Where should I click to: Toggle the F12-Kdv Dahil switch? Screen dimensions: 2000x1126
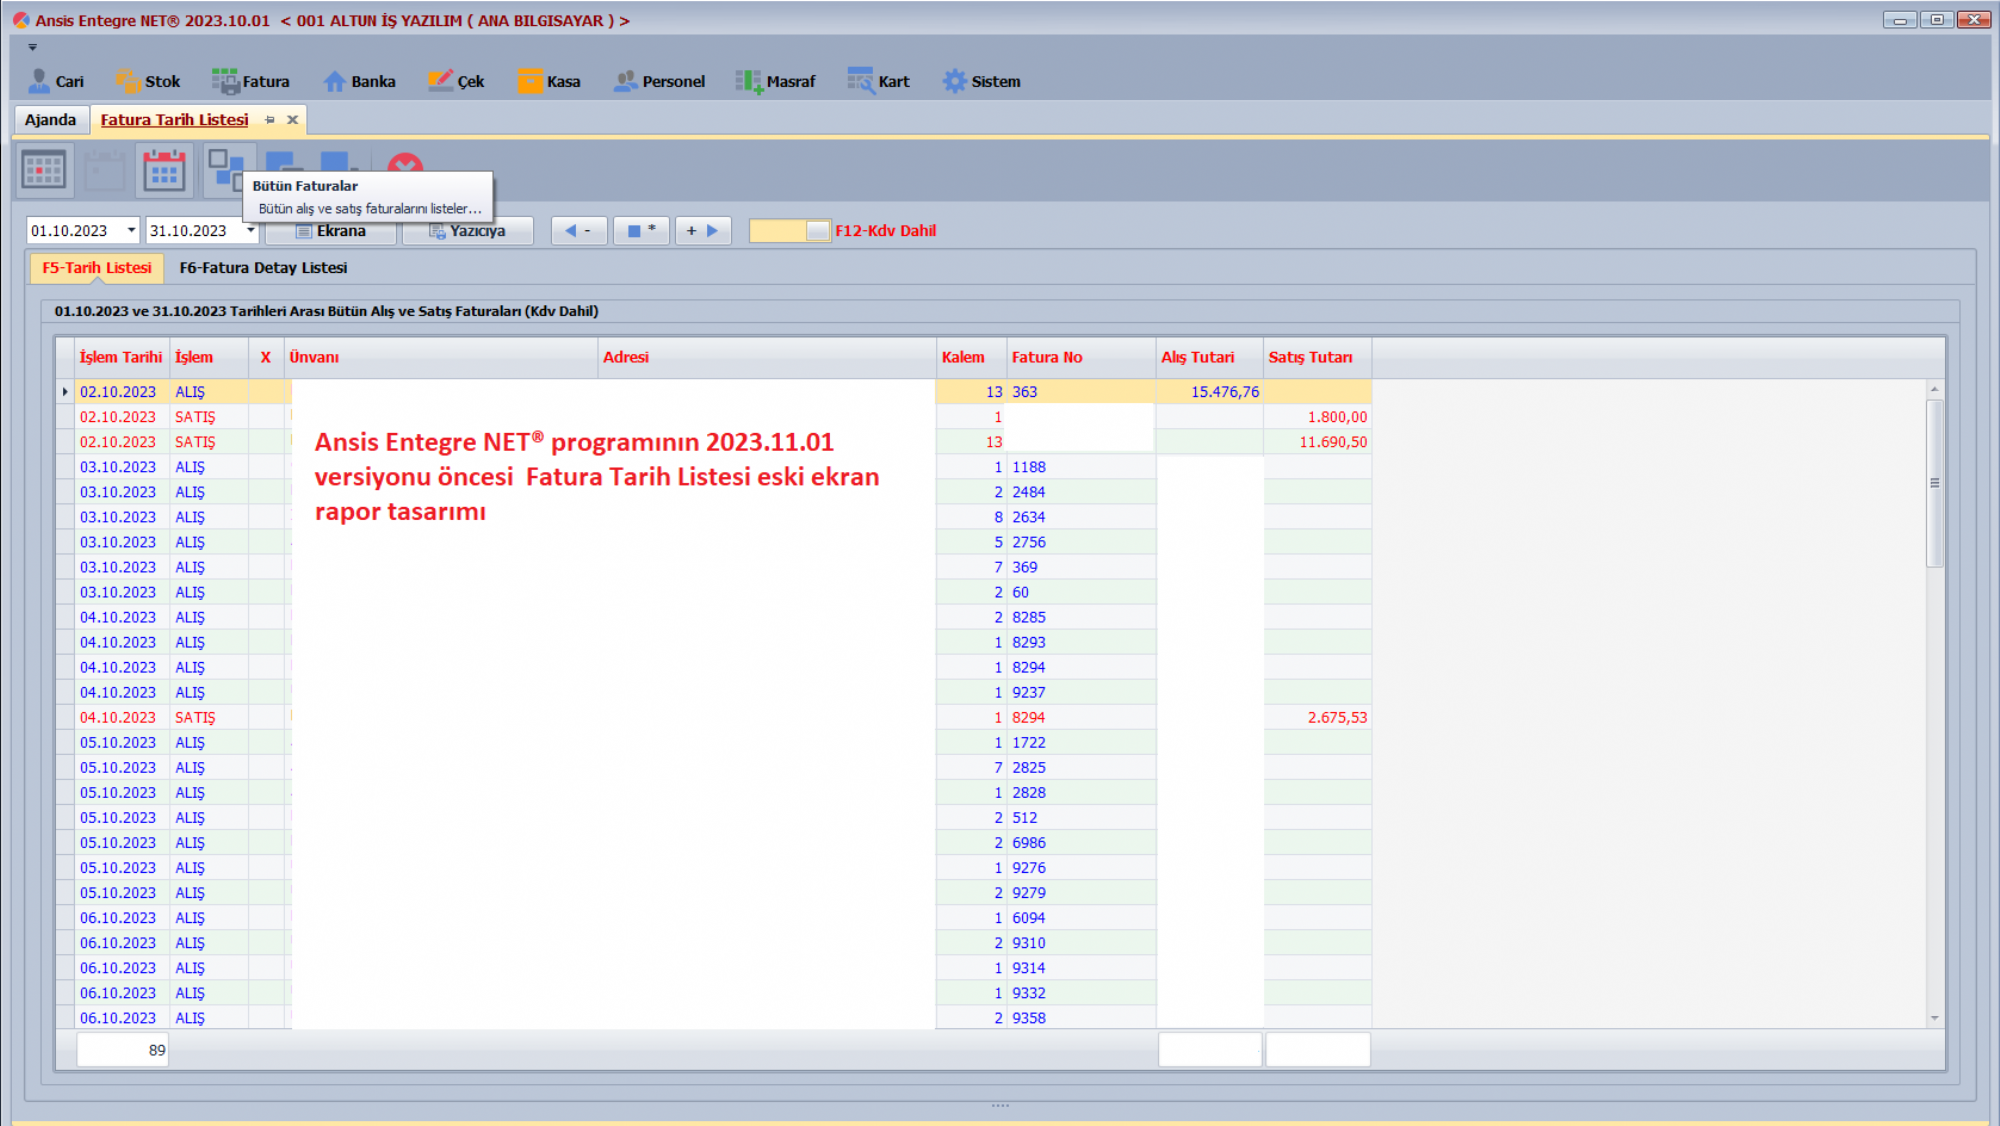pos(790,231)
